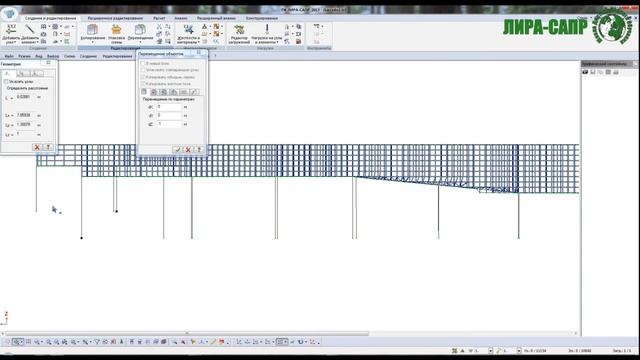Expand the Копирование dropdown arrow
Image resolution: width=640 pixels, height=360 pixels.
(93, 42)
